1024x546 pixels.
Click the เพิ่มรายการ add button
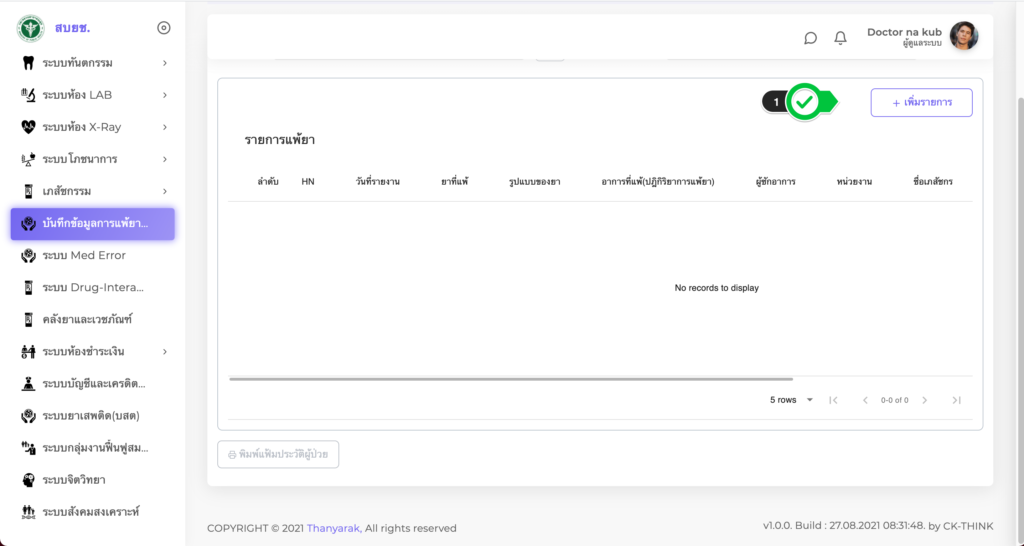click(x=921, y=103)
